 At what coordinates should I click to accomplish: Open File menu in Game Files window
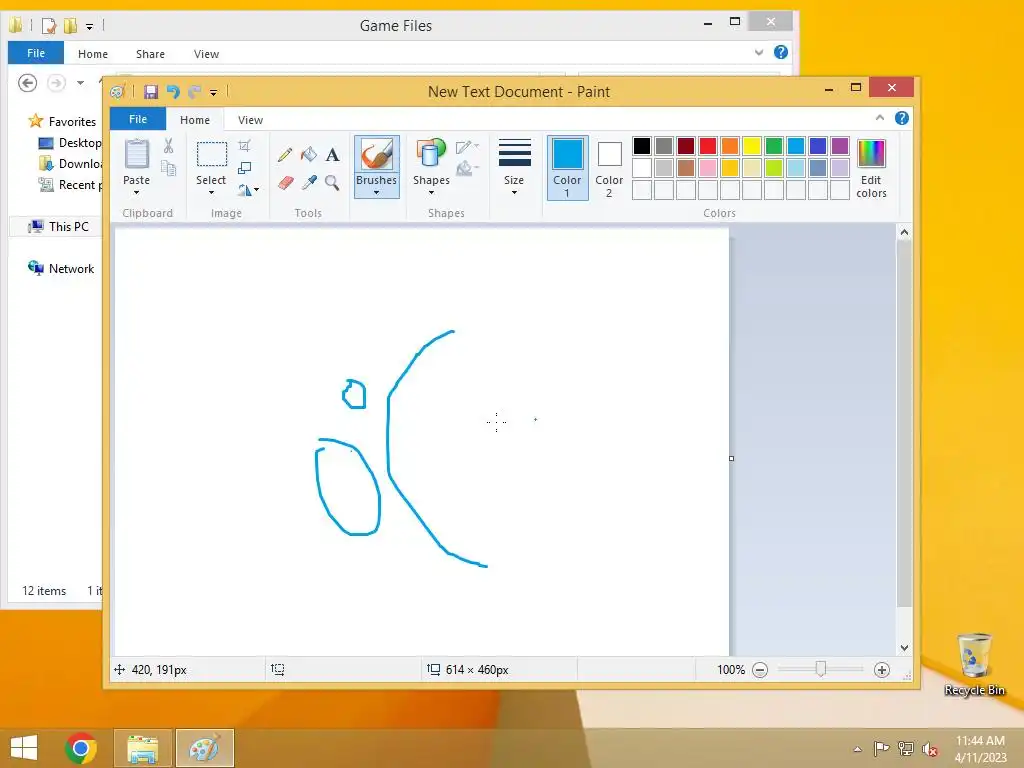[x=36, y=54]
